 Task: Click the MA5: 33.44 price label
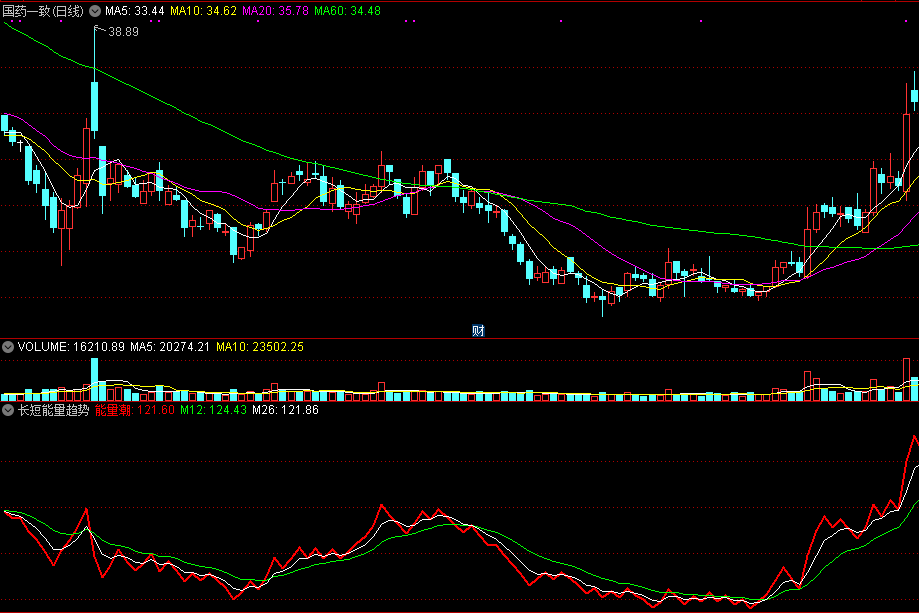(135, 11)
